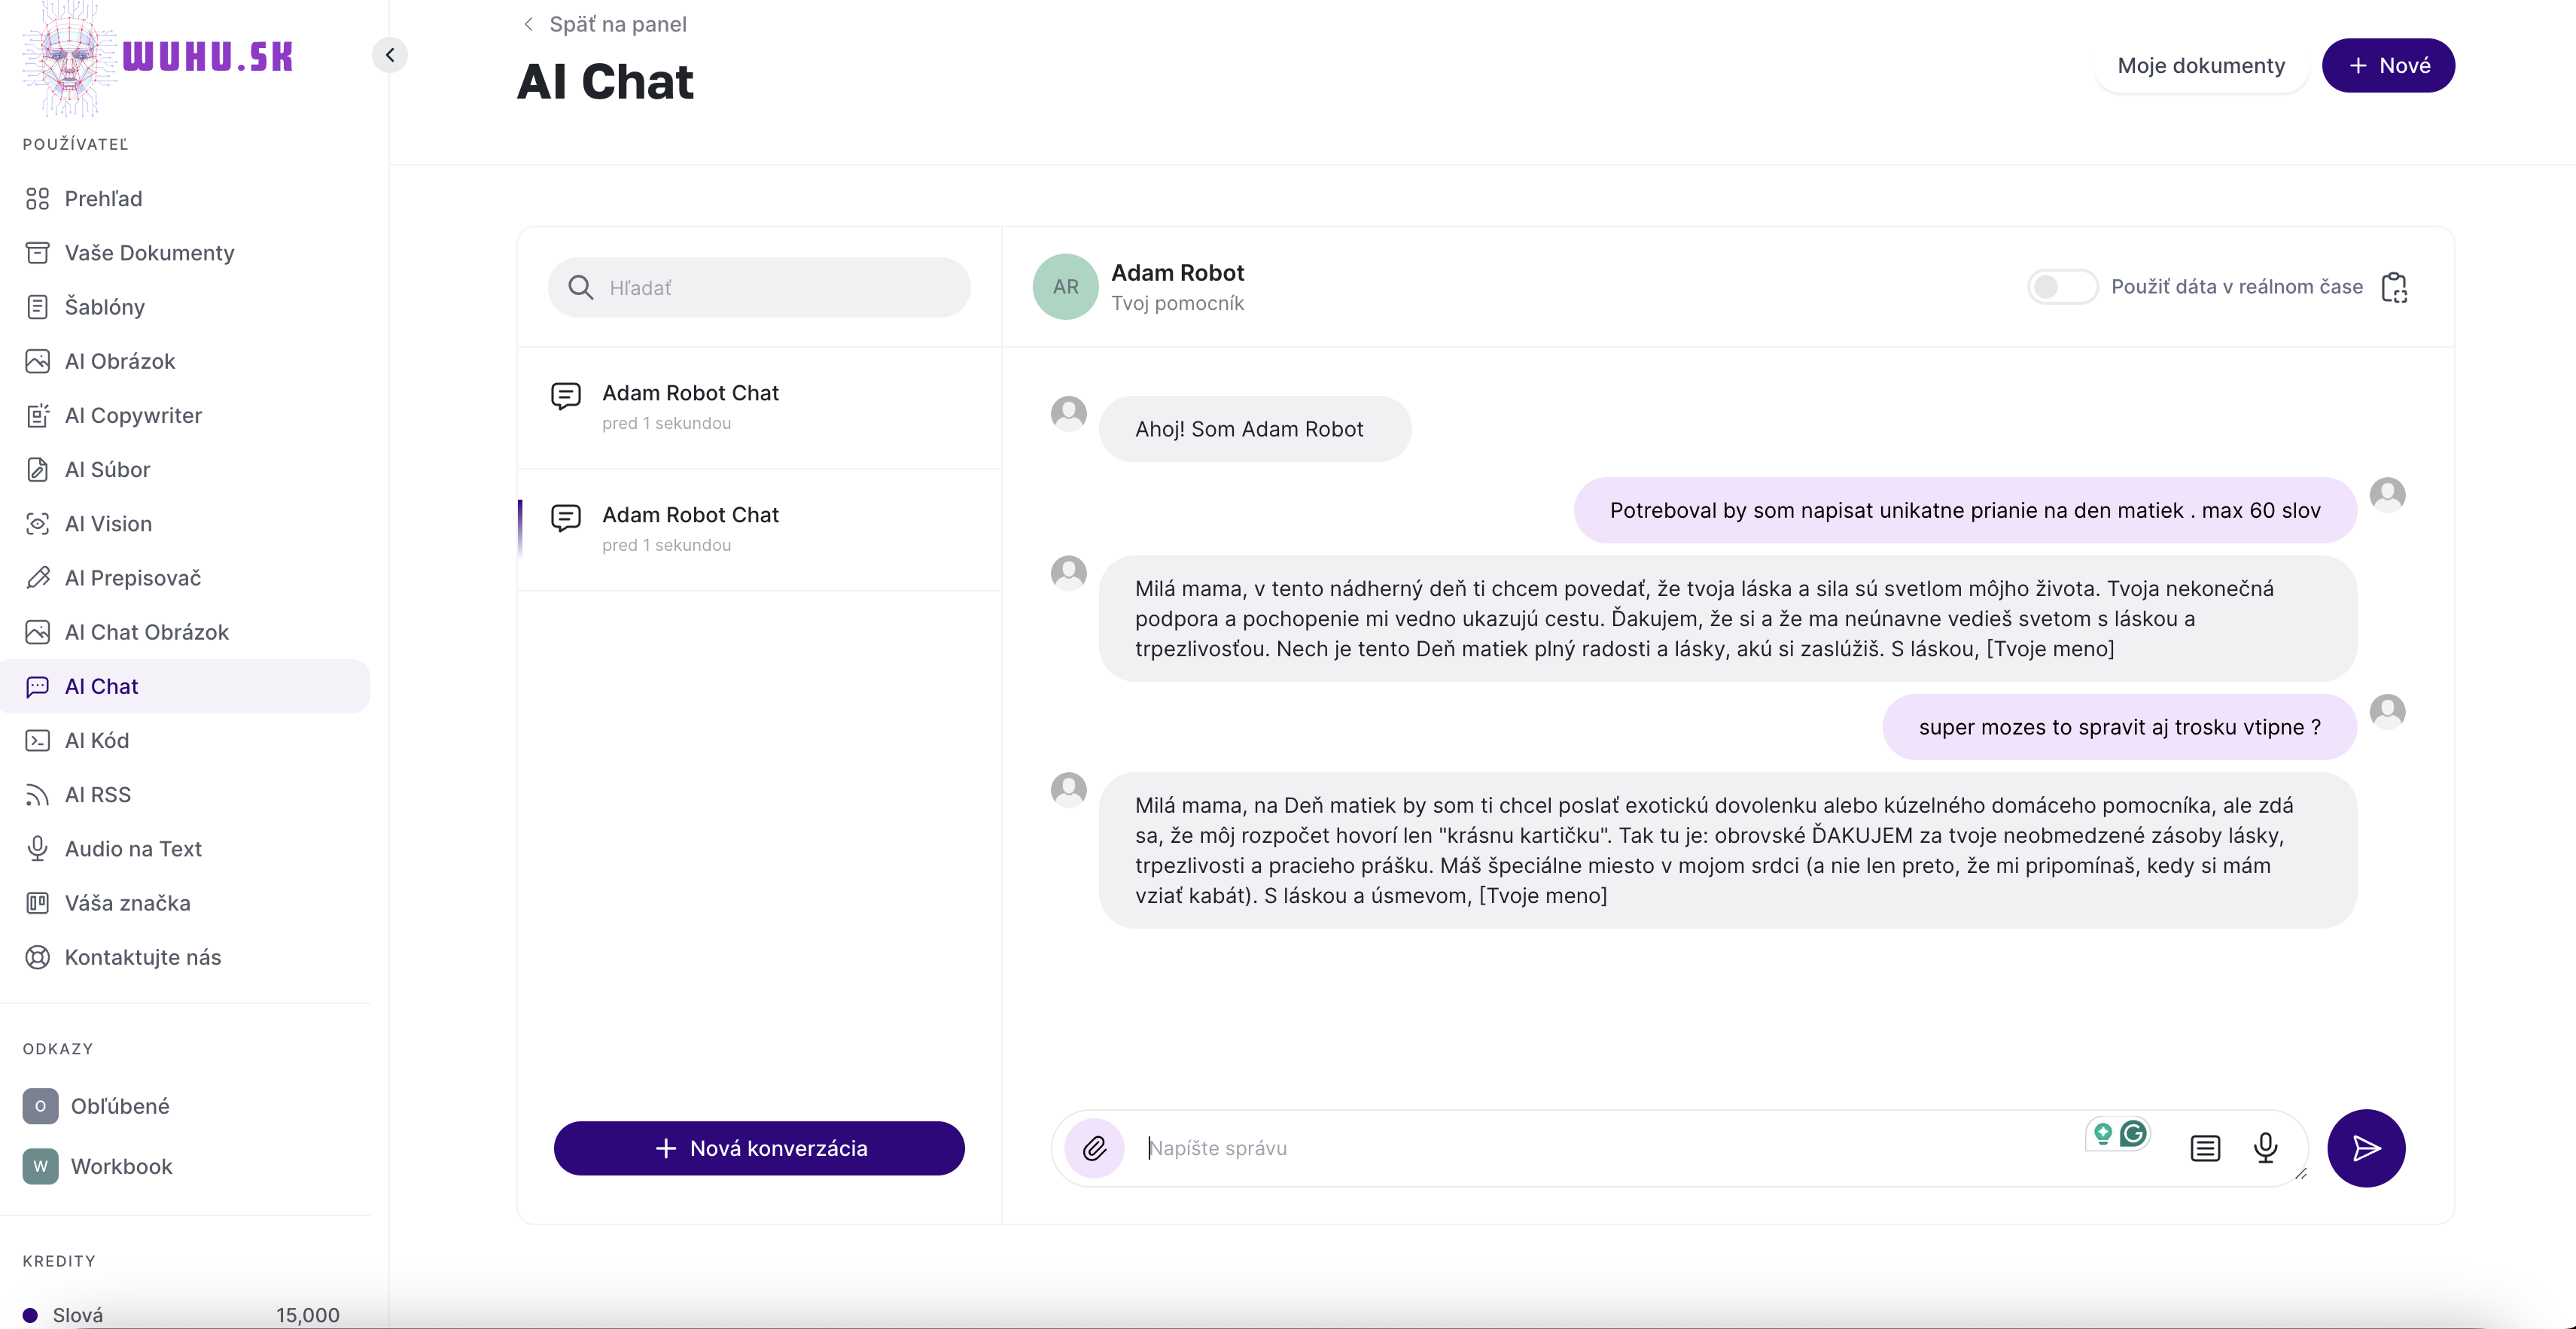
Task: Toggle 'Použiť dáta v reálnom čase' switch
Action: (x=2062, y=287)
